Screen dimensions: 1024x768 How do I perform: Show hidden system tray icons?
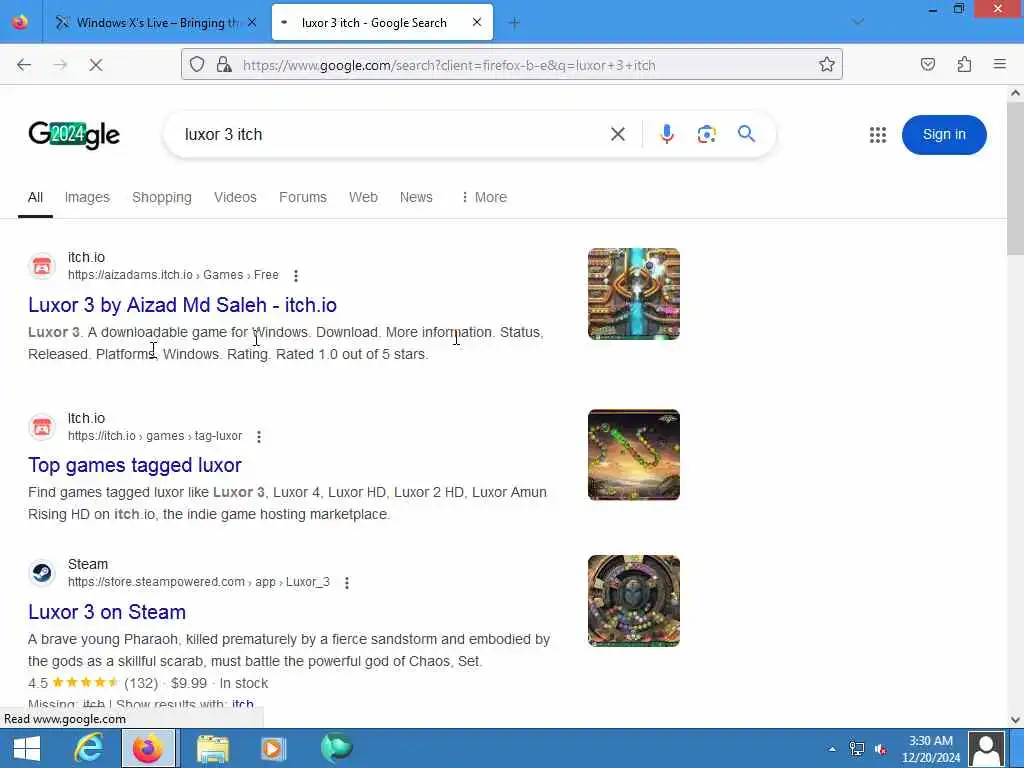point(832,749)
